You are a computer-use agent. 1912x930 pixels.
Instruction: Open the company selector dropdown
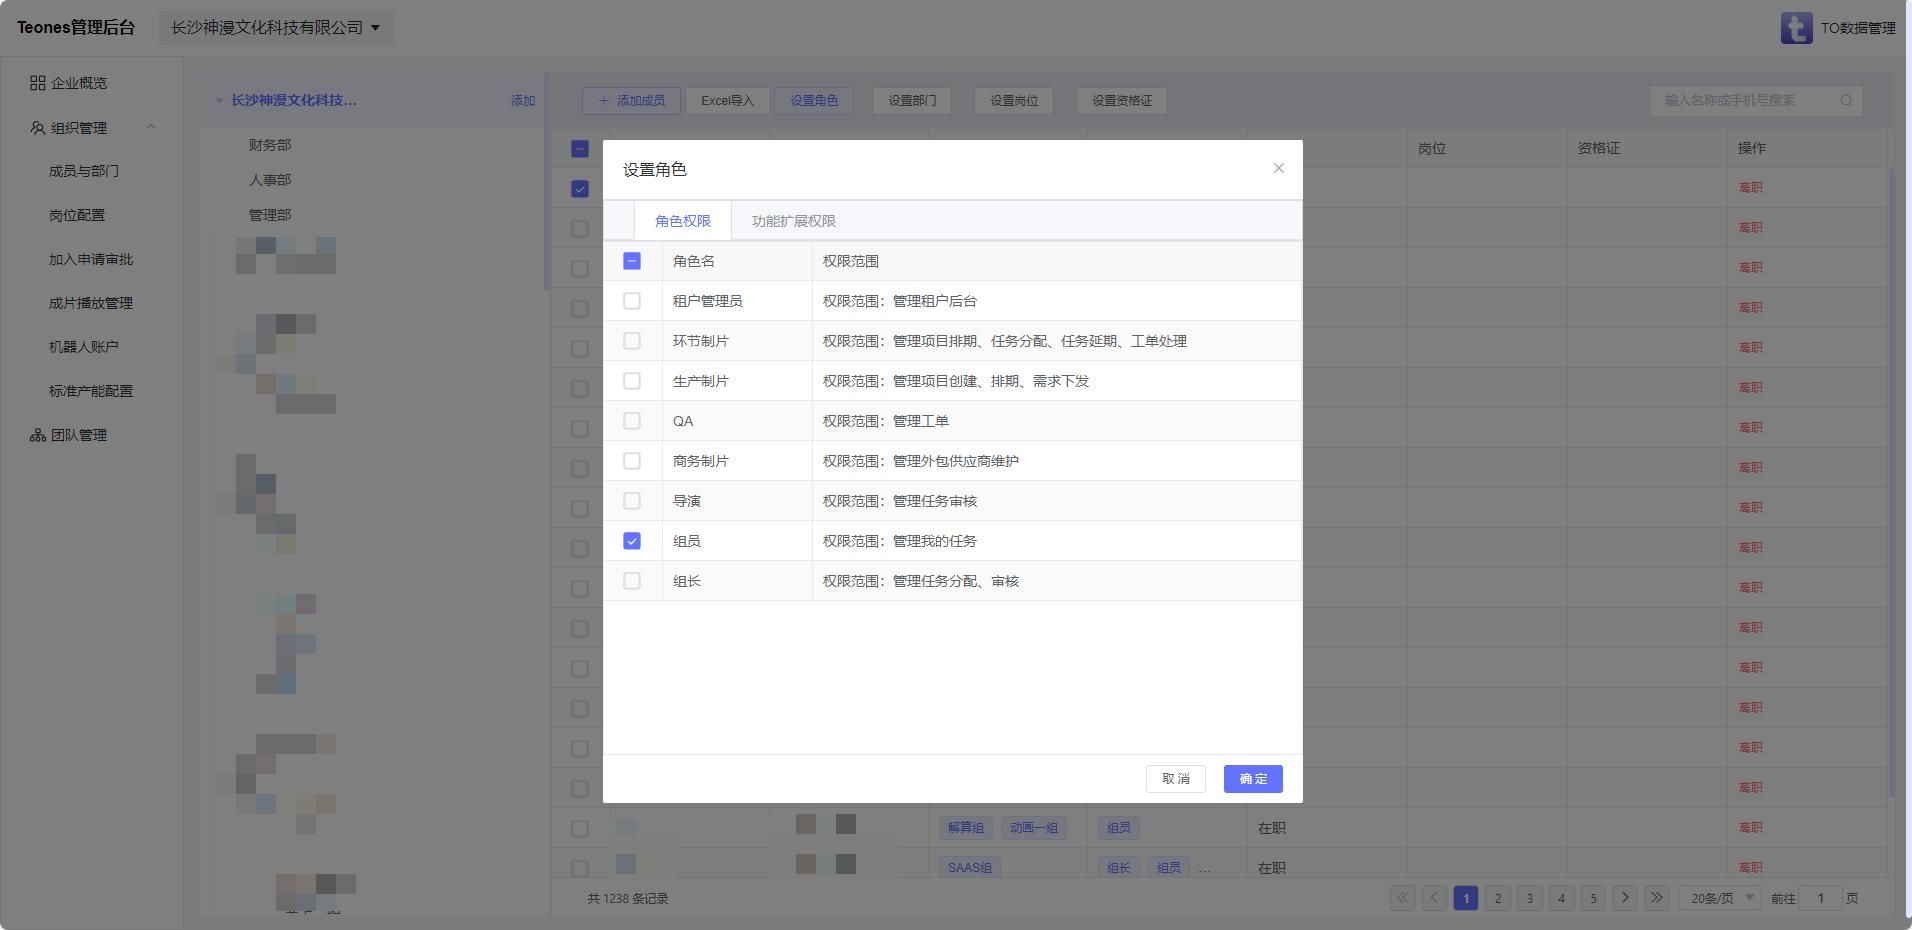(276, 28)
